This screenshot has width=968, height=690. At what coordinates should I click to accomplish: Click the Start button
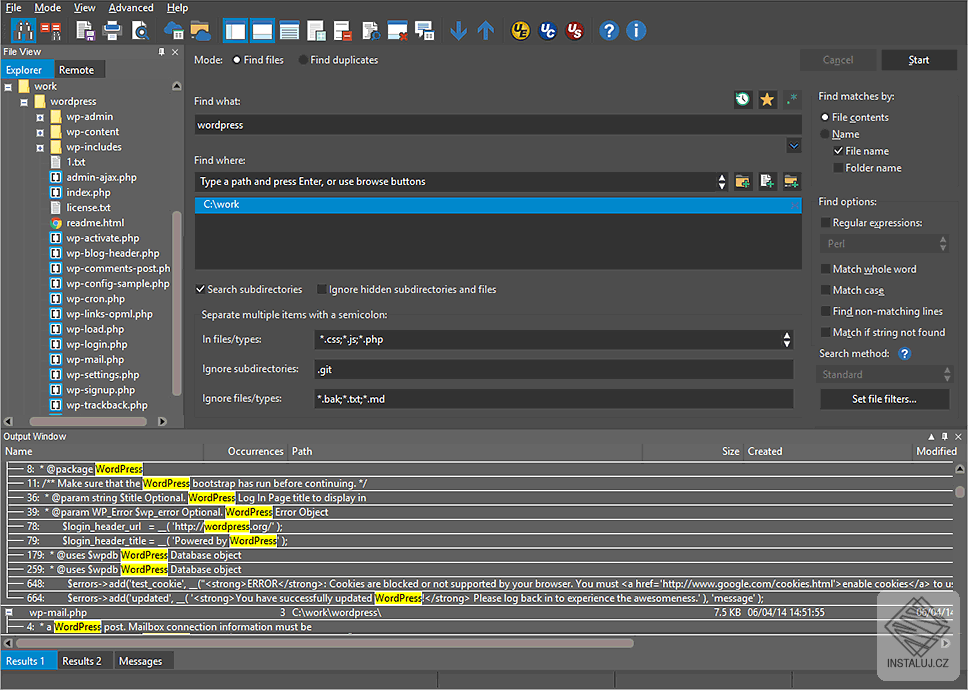tap(918, 60)
